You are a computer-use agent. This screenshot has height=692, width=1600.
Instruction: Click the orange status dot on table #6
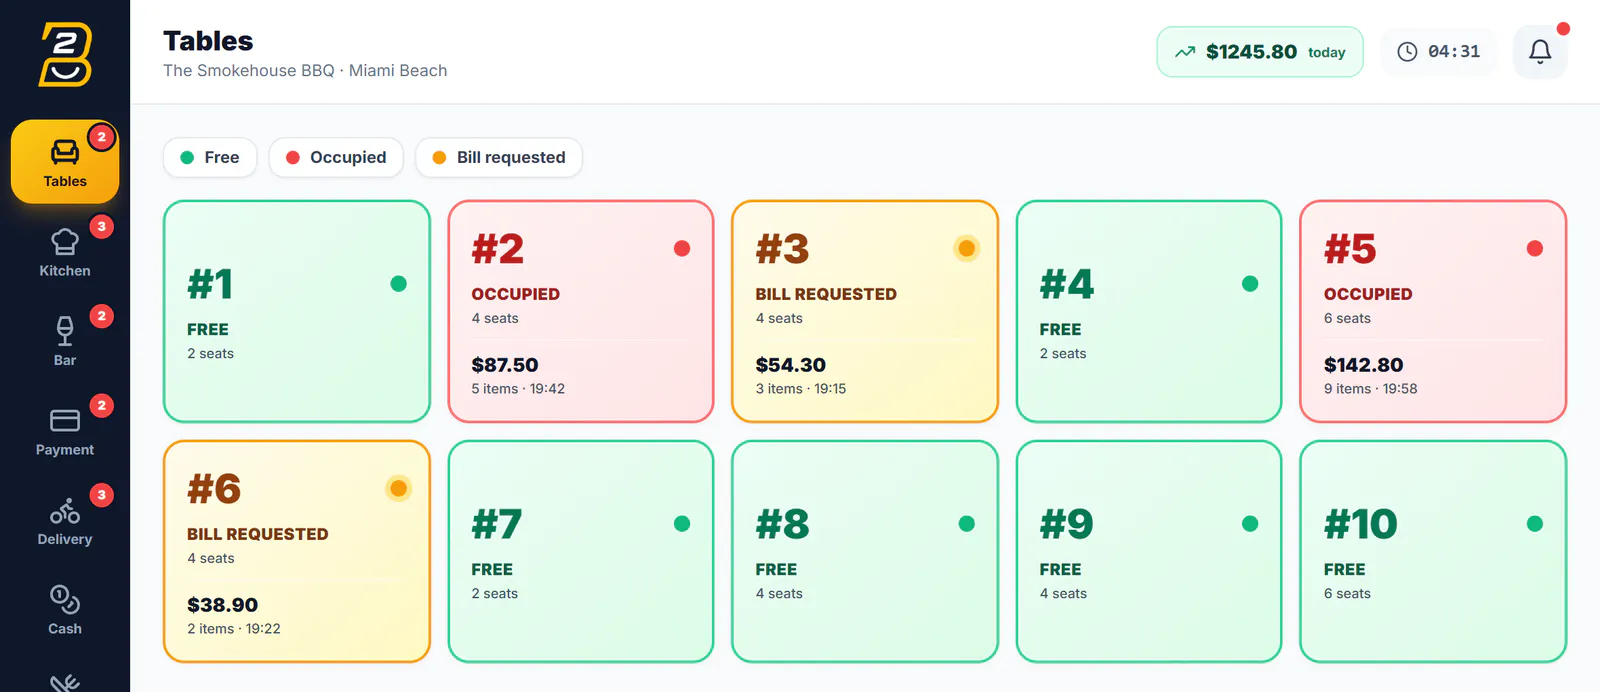[x=398, y=488]
